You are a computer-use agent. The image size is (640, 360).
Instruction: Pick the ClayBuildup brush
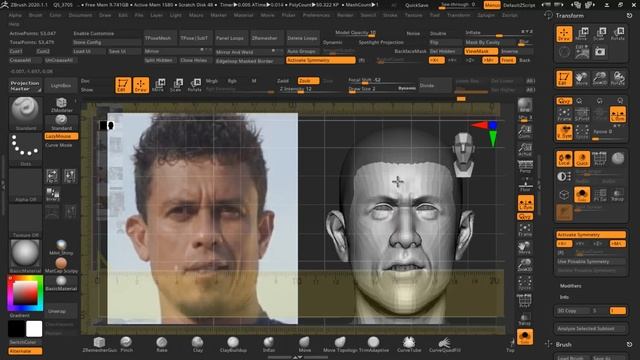[x=233, y=344]
